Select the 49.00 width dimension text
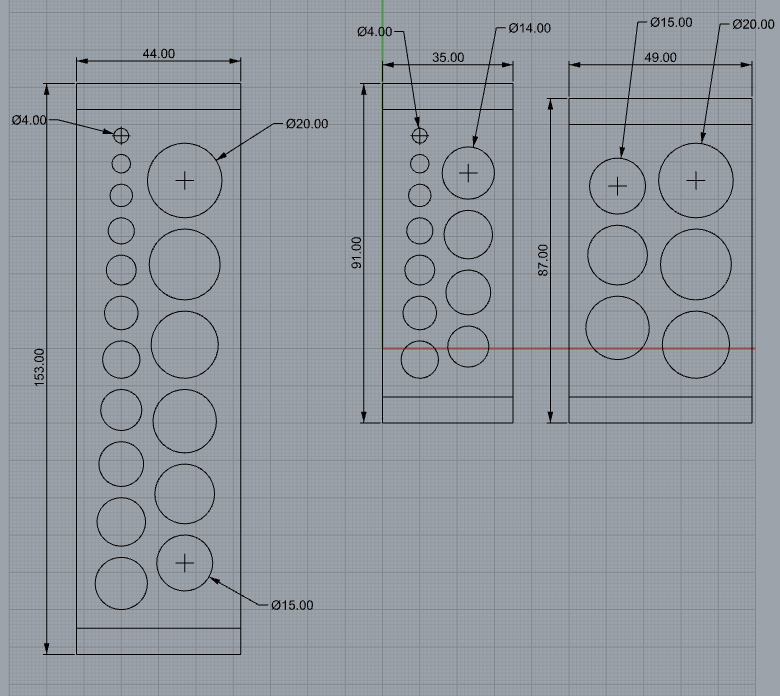This screenshot has width=780, height=696. pos(660,58)
